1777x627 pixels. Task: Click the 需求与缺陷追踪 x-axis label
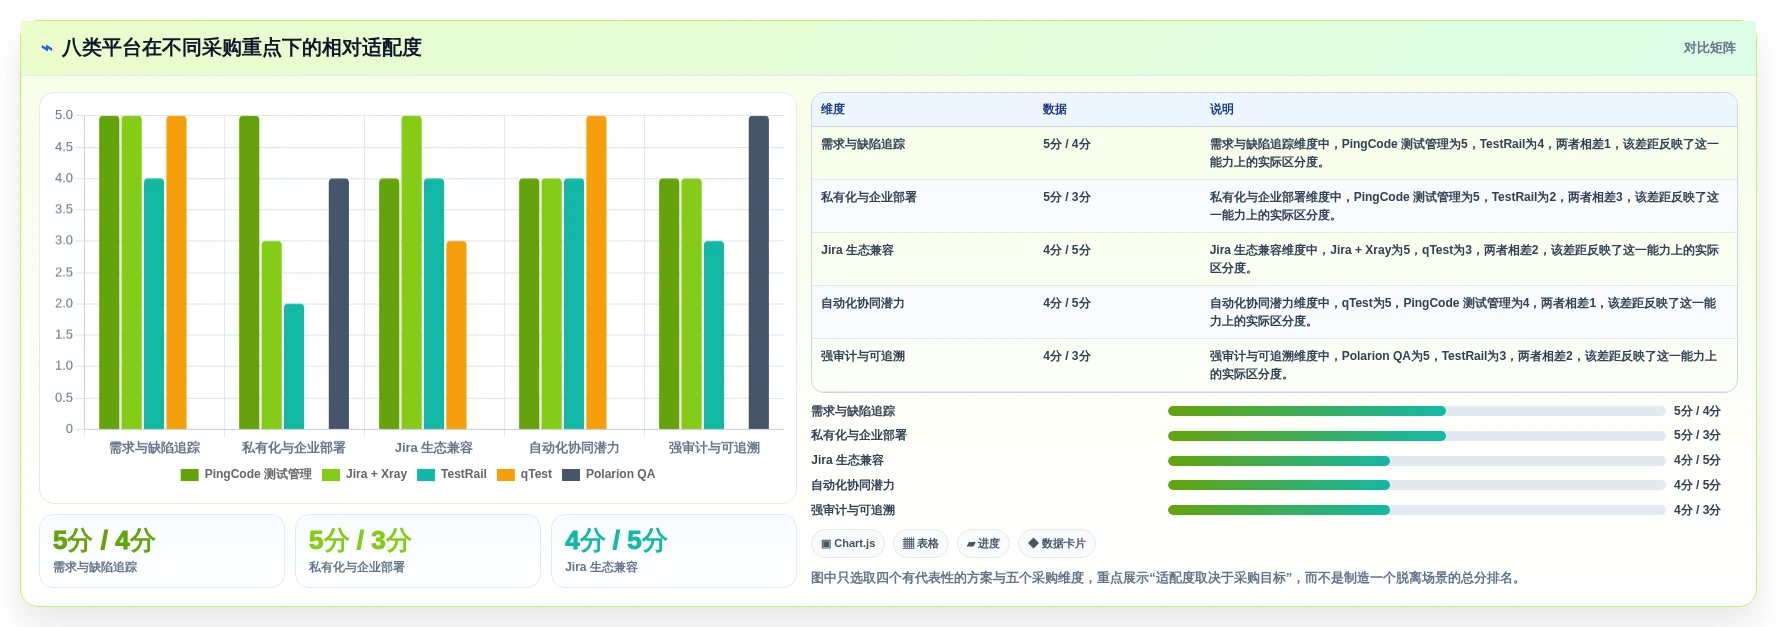pos(154,448)
